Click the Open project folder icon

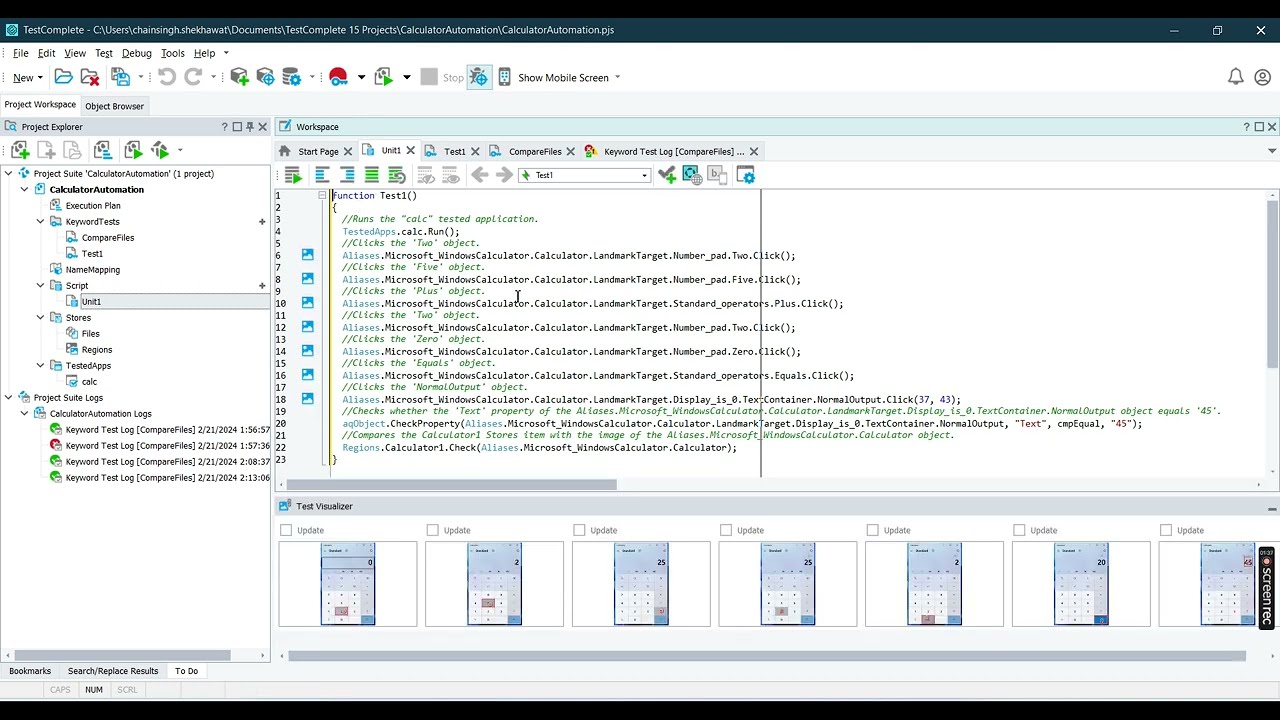tap(63, 77)
